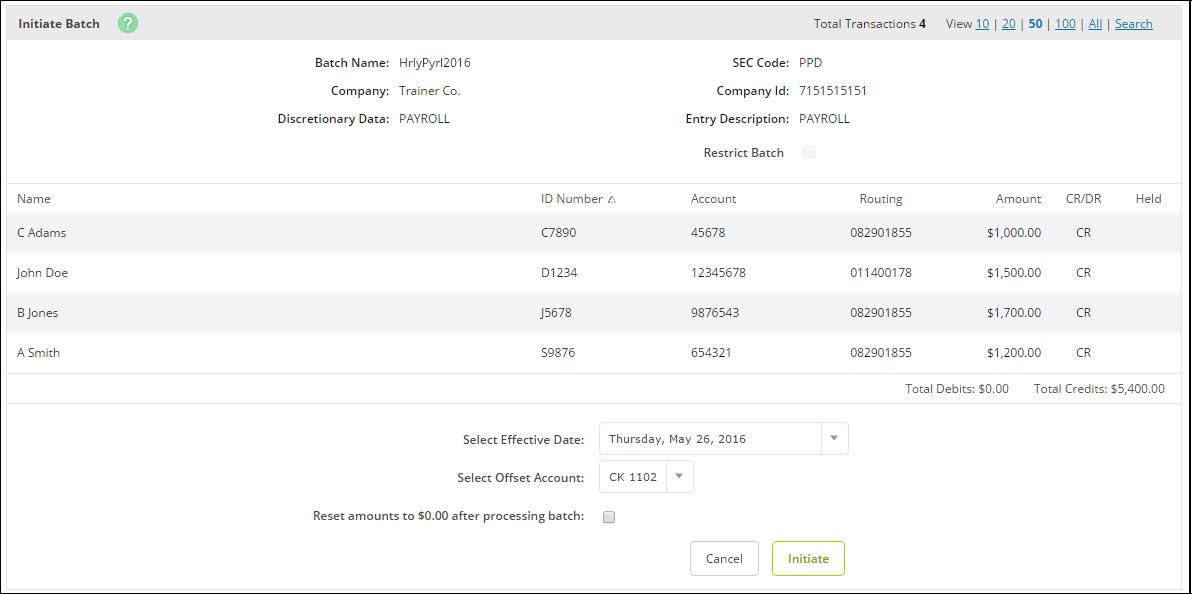1192x594 pixels.
Task: Click the Cancel button
Action: 724,558
